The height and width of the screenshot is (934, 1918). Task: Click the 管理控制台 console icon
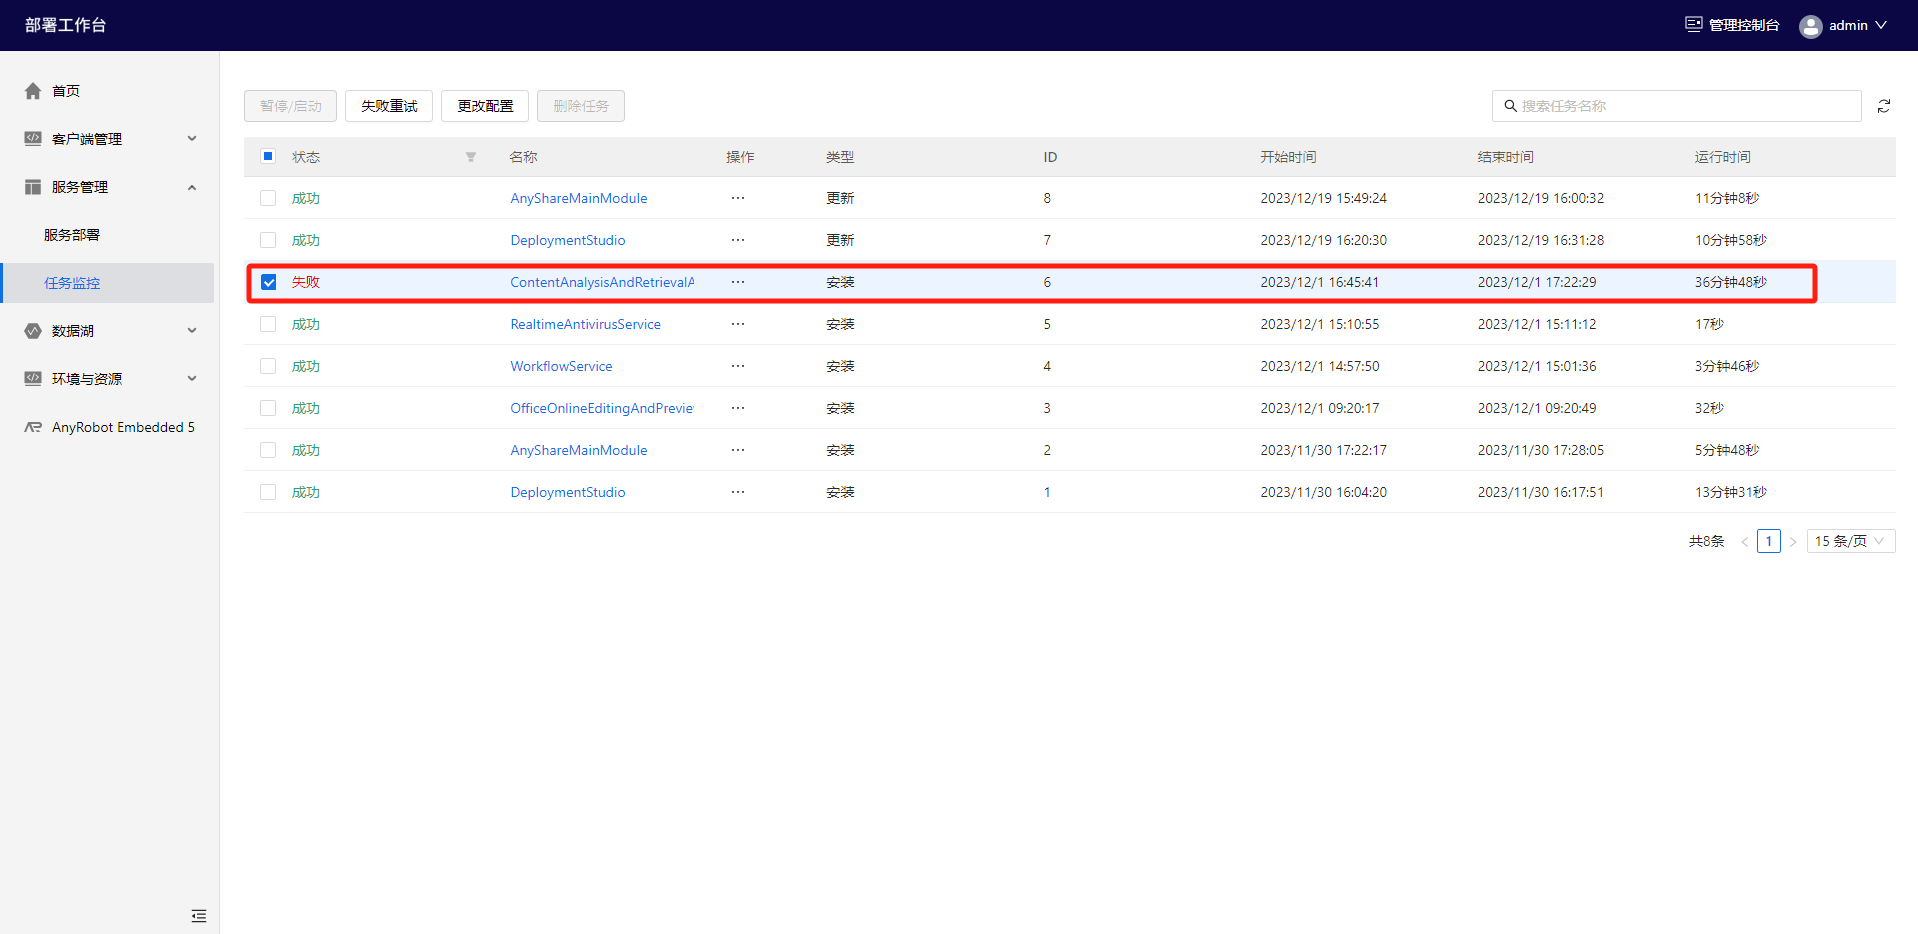pyautogui.click(x=1693, y=25)
